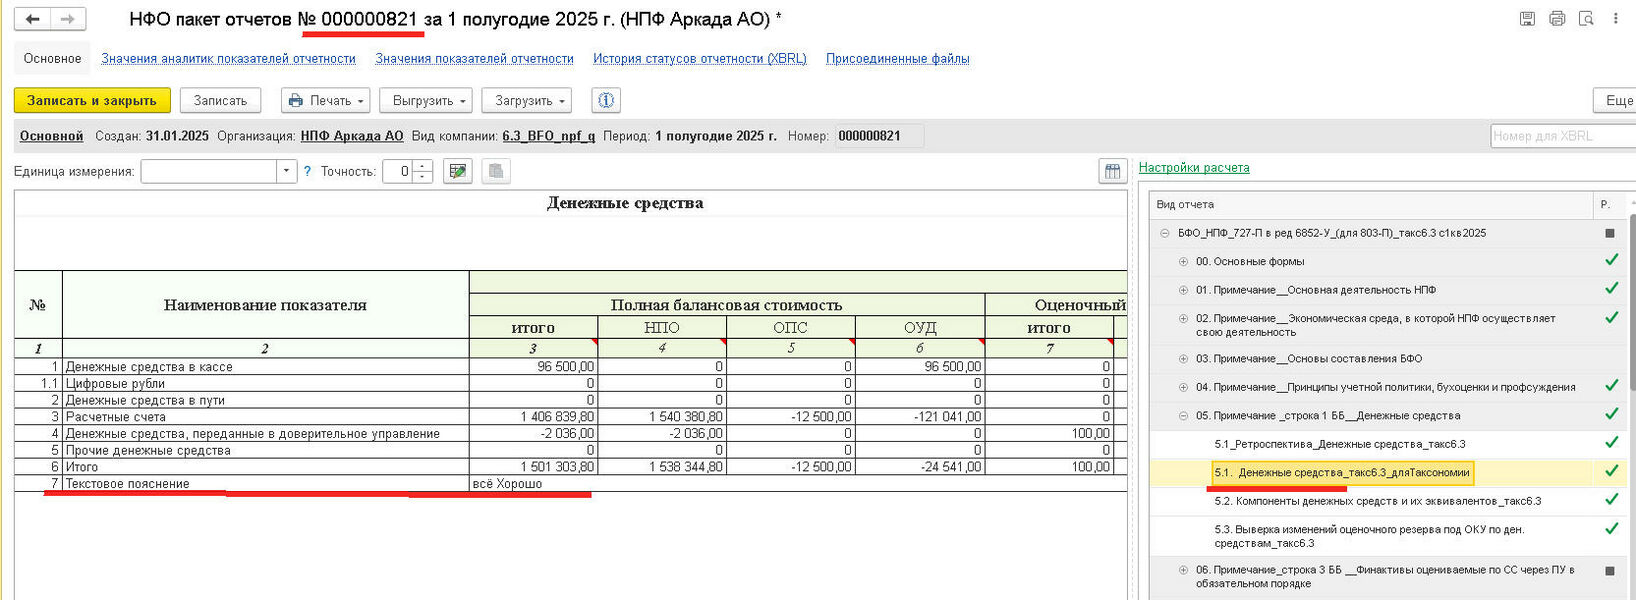This screenshot has height=600, width=1636.
Task: Click the table columns icon above report tree
Action: [1112, 171]
